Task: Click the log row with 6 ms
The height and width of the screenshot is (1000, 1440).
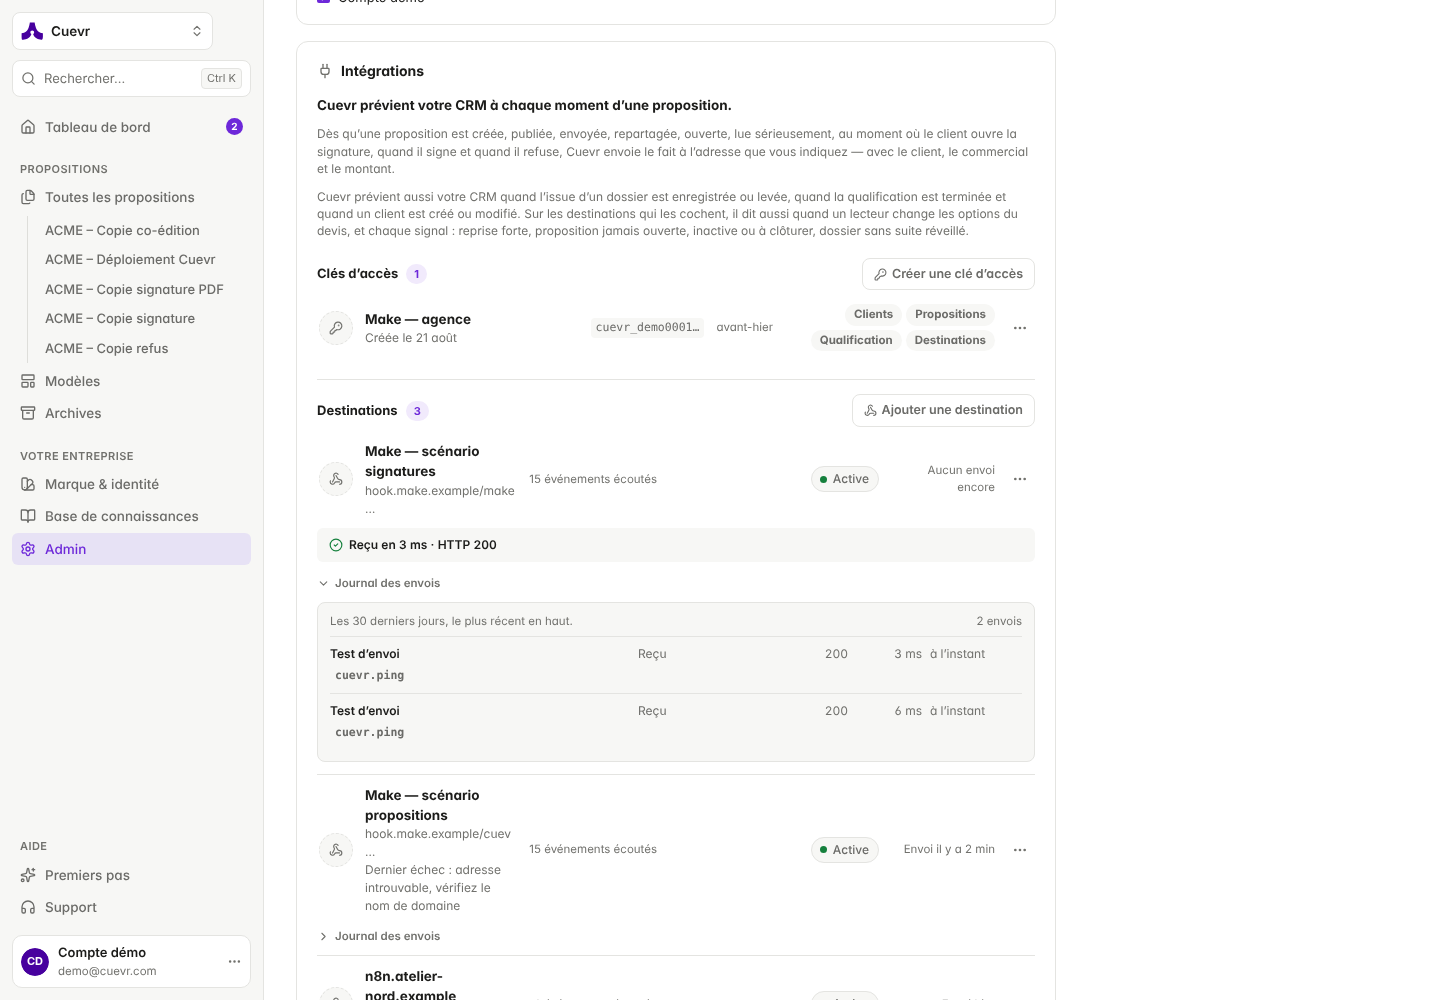Action: (x=676, y=722)
